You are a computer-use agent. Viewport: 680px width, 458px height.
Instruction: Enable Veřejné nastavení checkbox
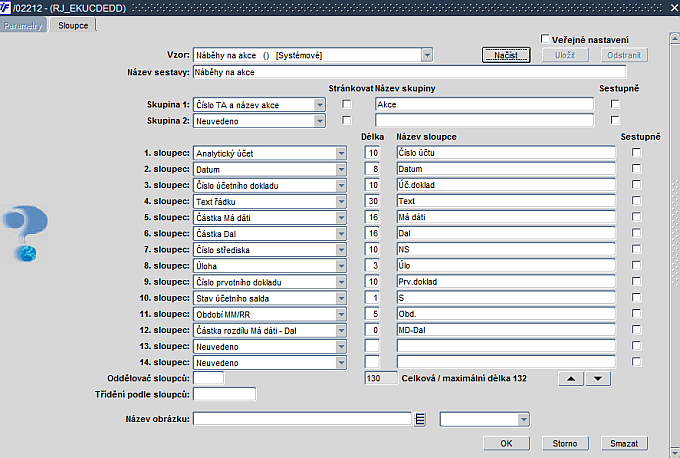pos(545,39)
